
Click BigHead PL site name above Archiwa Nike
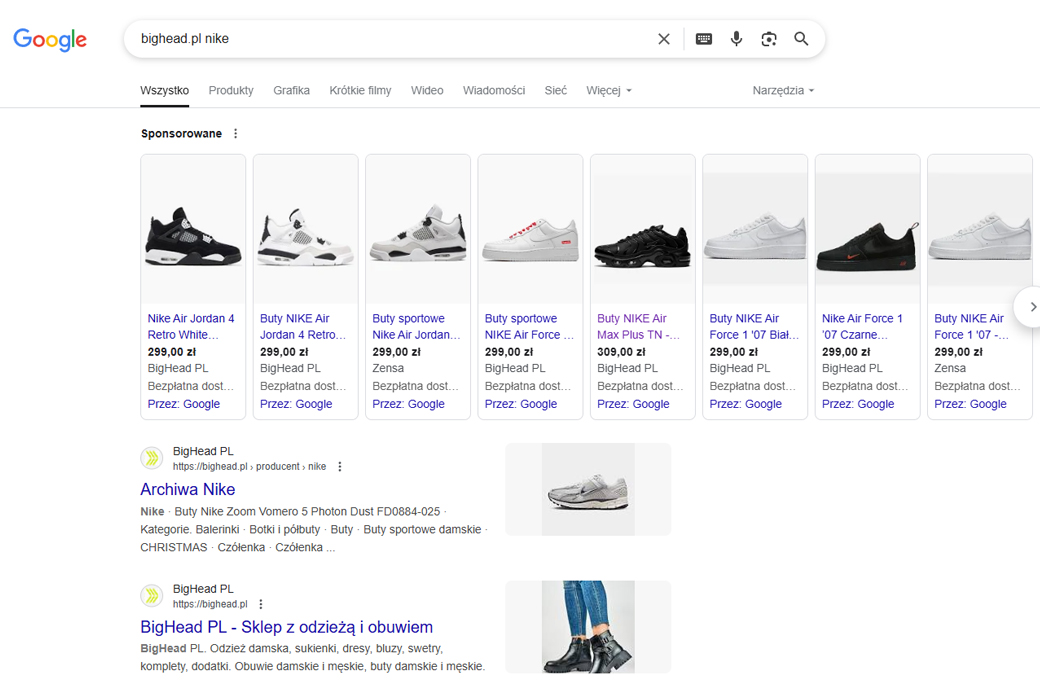tap(203, 451)
